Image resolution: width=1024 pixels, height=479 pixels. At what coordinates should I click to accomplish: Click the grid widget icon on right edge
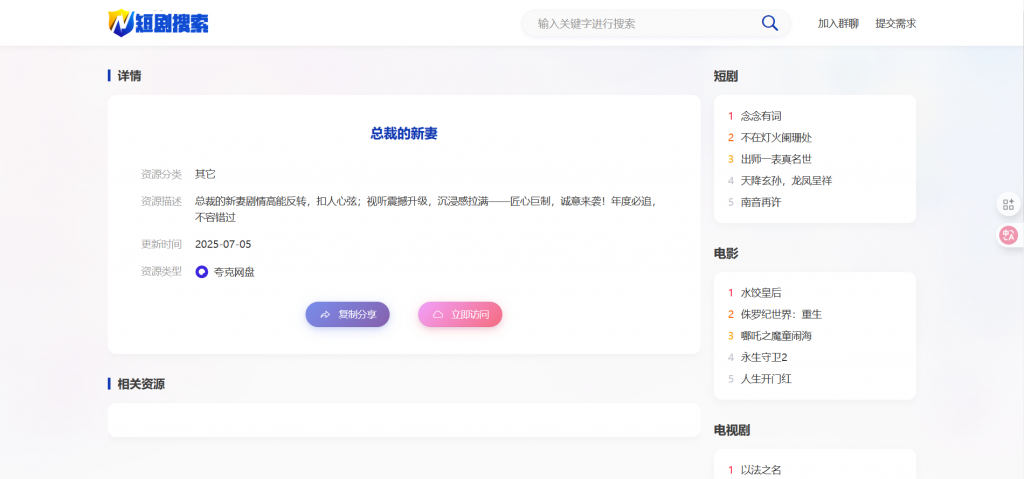pyautogui.click(x=1008, y=204)
